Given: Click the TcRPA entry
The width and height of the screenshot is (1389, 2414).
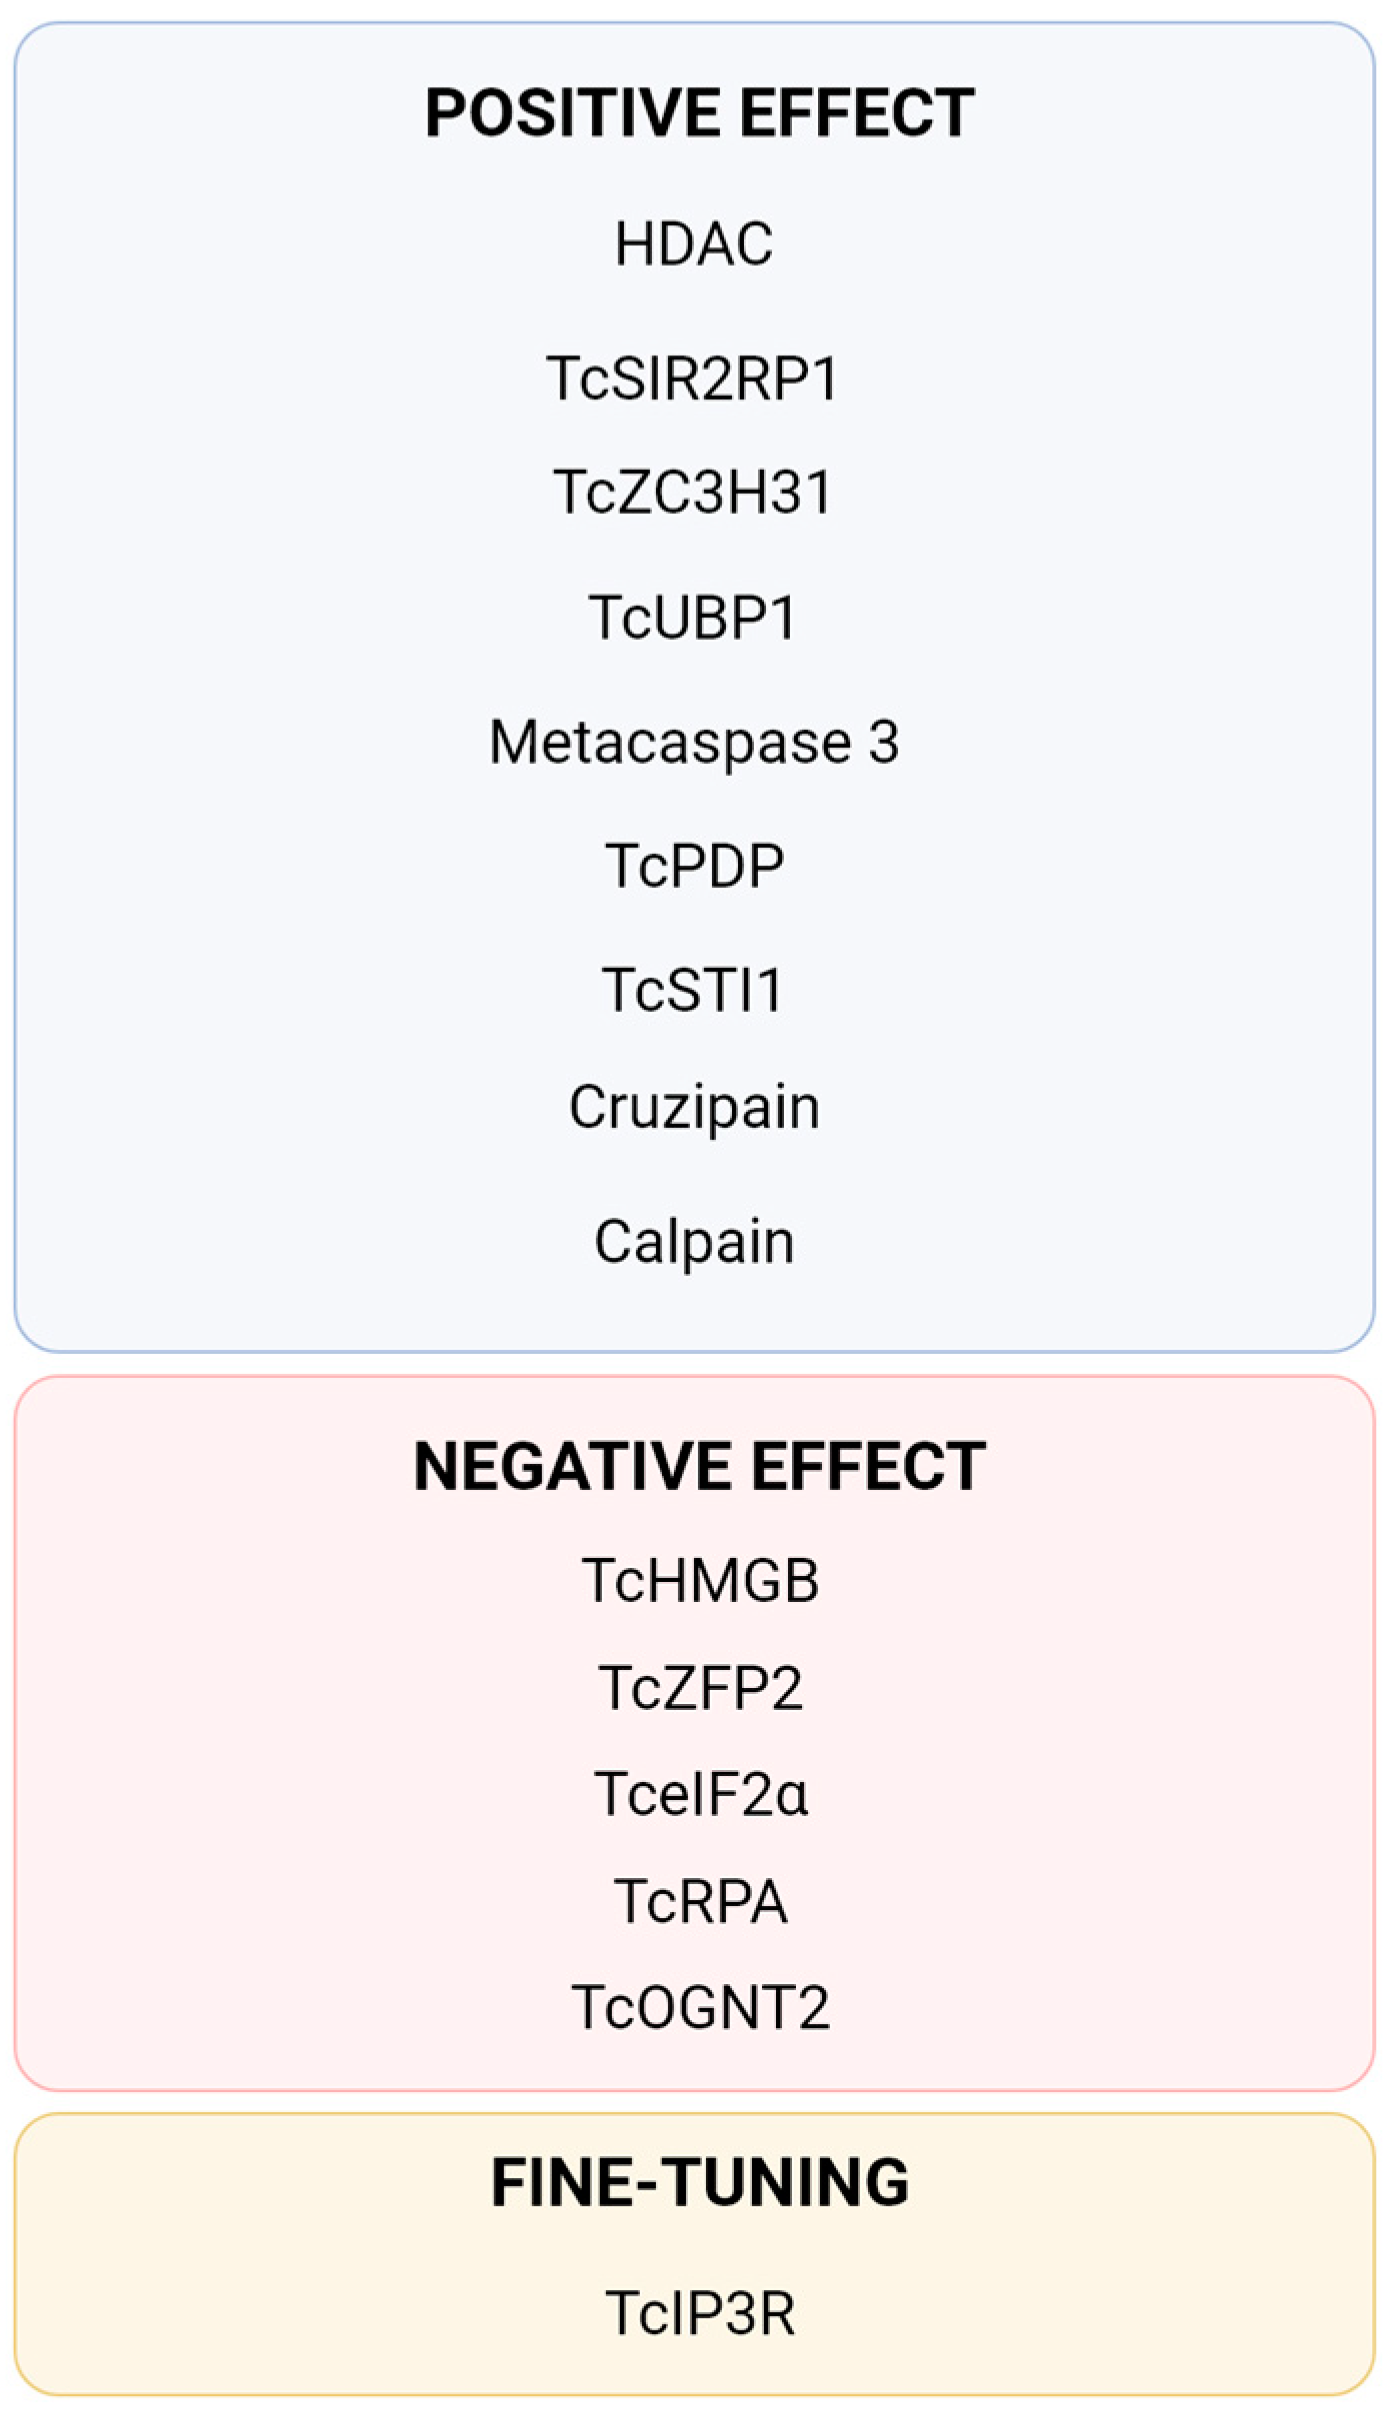Looking at the screenshot, I should 700,1900.
